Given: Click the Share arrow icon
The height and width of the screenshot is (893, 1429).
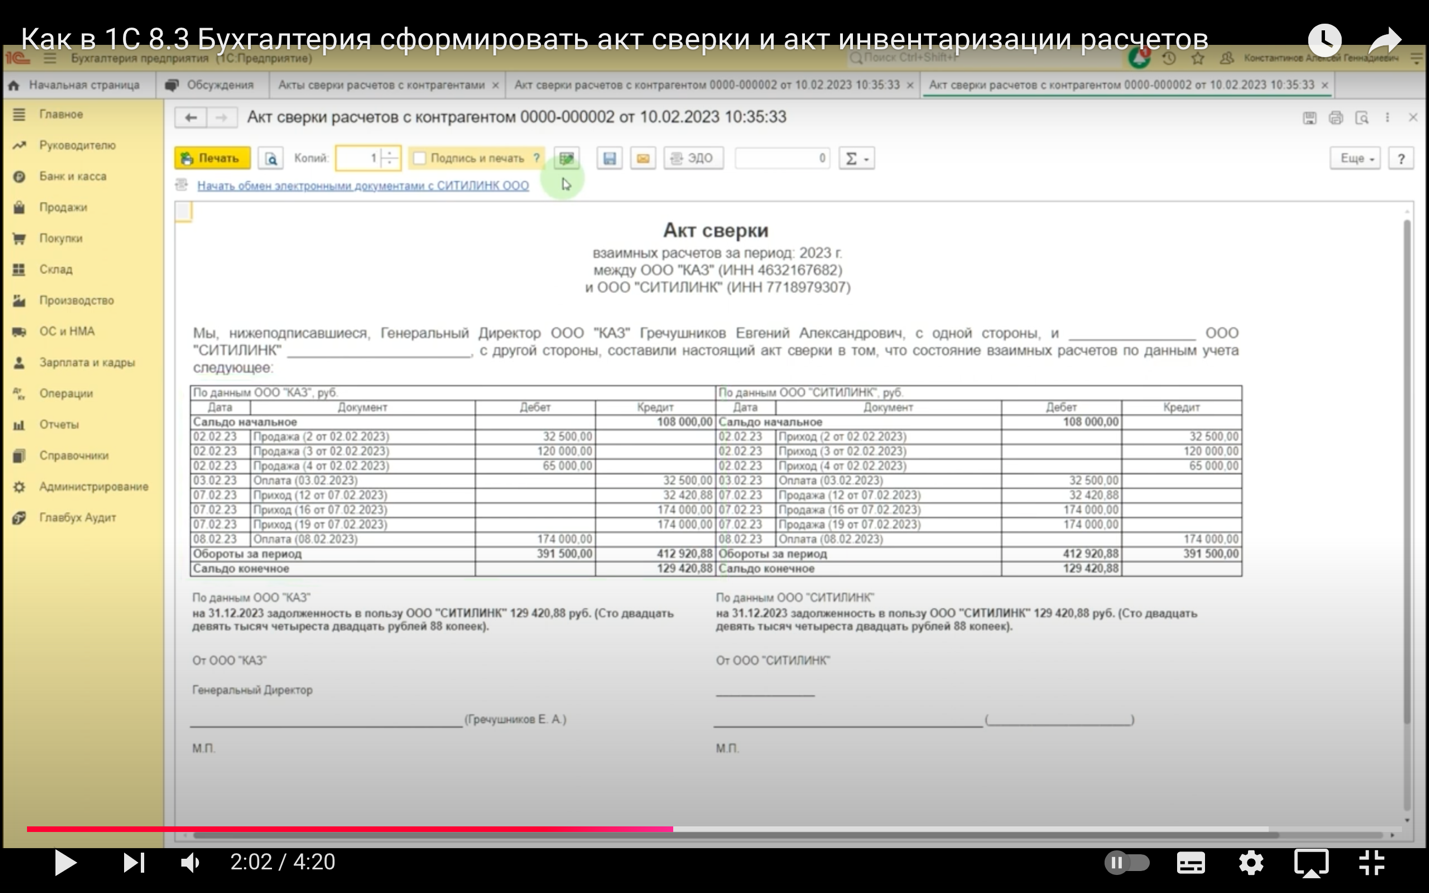Looking at the screenshot, I should click(x=1385, y=40).
